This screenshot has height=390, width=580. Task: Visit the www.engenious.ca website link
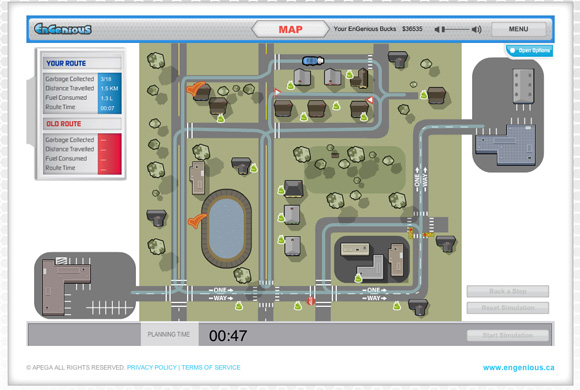pos(518,367)
